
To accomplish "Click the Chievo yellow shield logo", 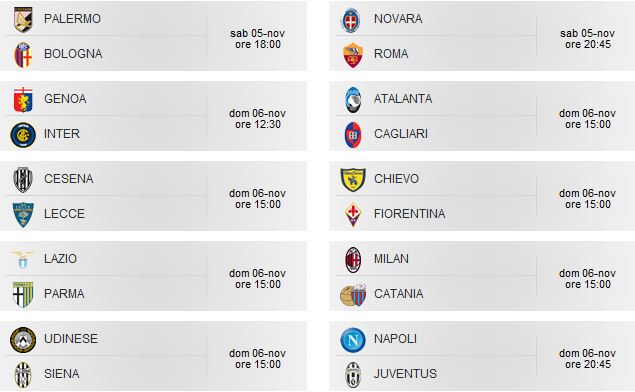I will pos(353,179).
